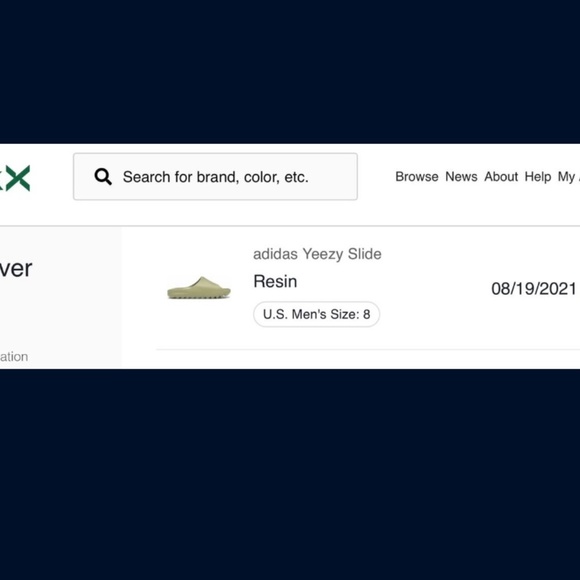Click the search magnifier icon
The height and width of the screenshot is (580, 580).
click(103, 177)
